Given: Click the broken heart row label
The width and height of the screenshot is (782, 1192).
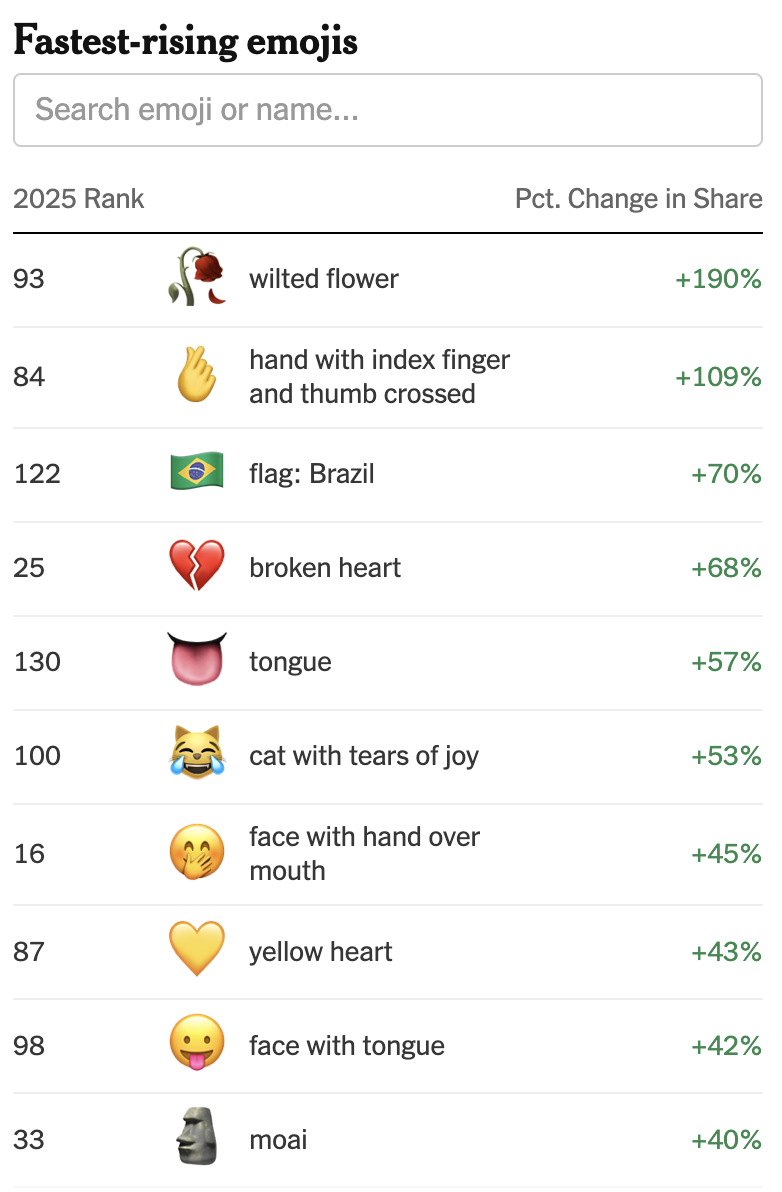Looking at the screenshot, I should coord(325,567).
